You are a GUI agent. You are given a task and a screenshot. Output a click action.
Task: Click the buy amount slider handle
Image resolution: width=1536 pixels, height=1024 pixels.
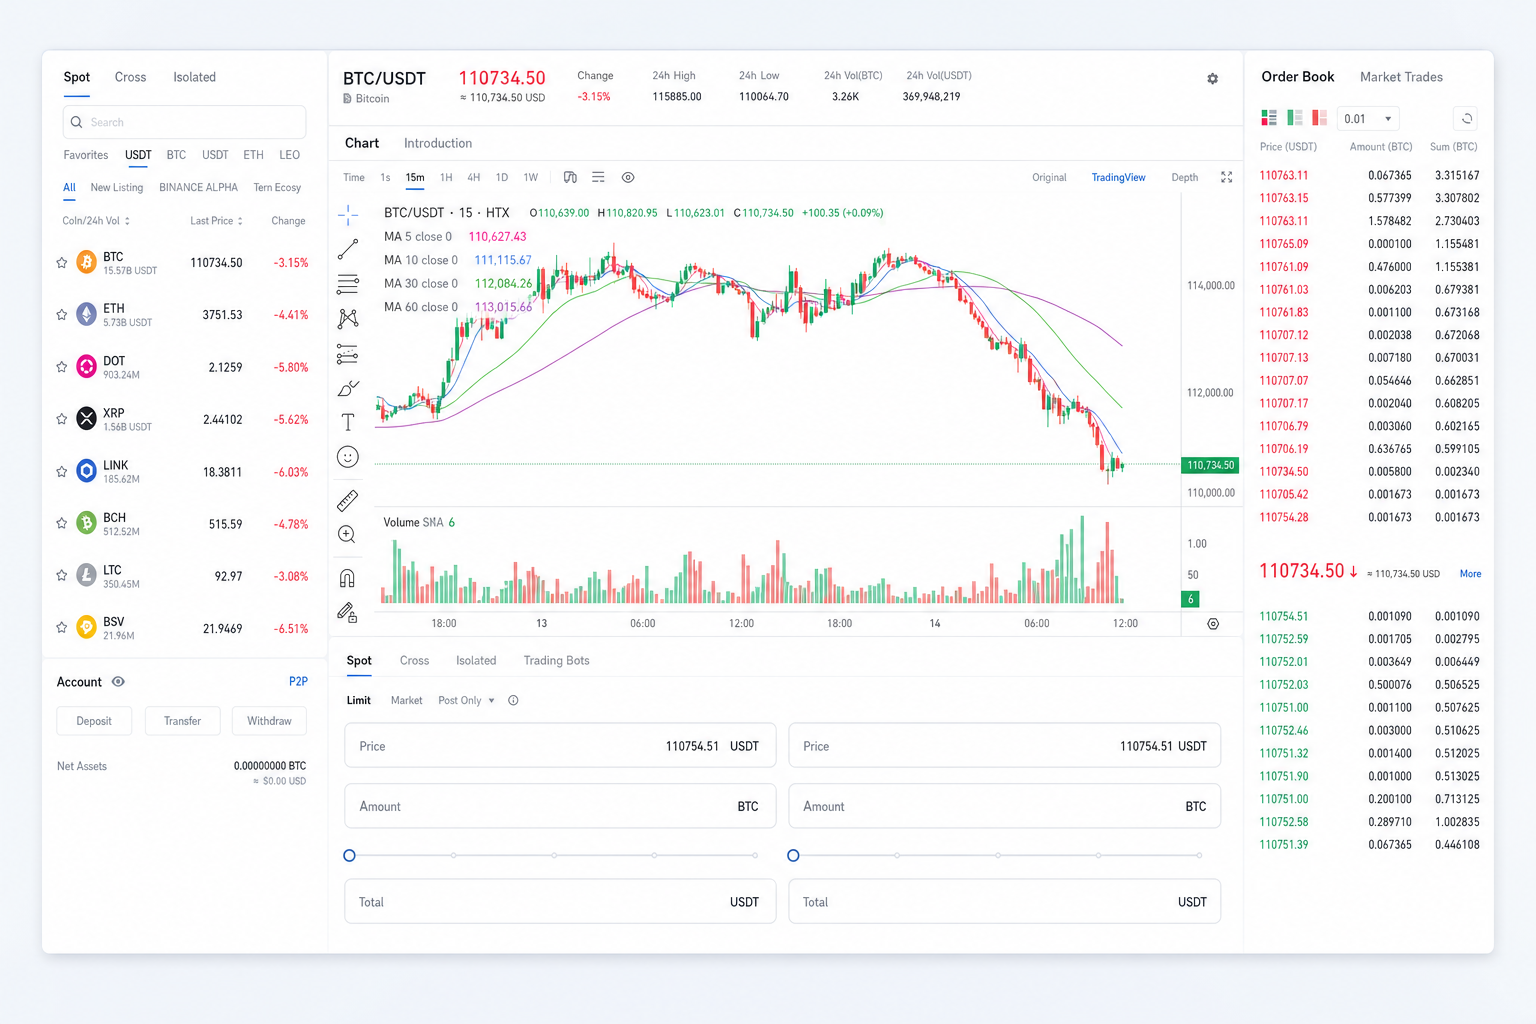click(x=349, y=856)
